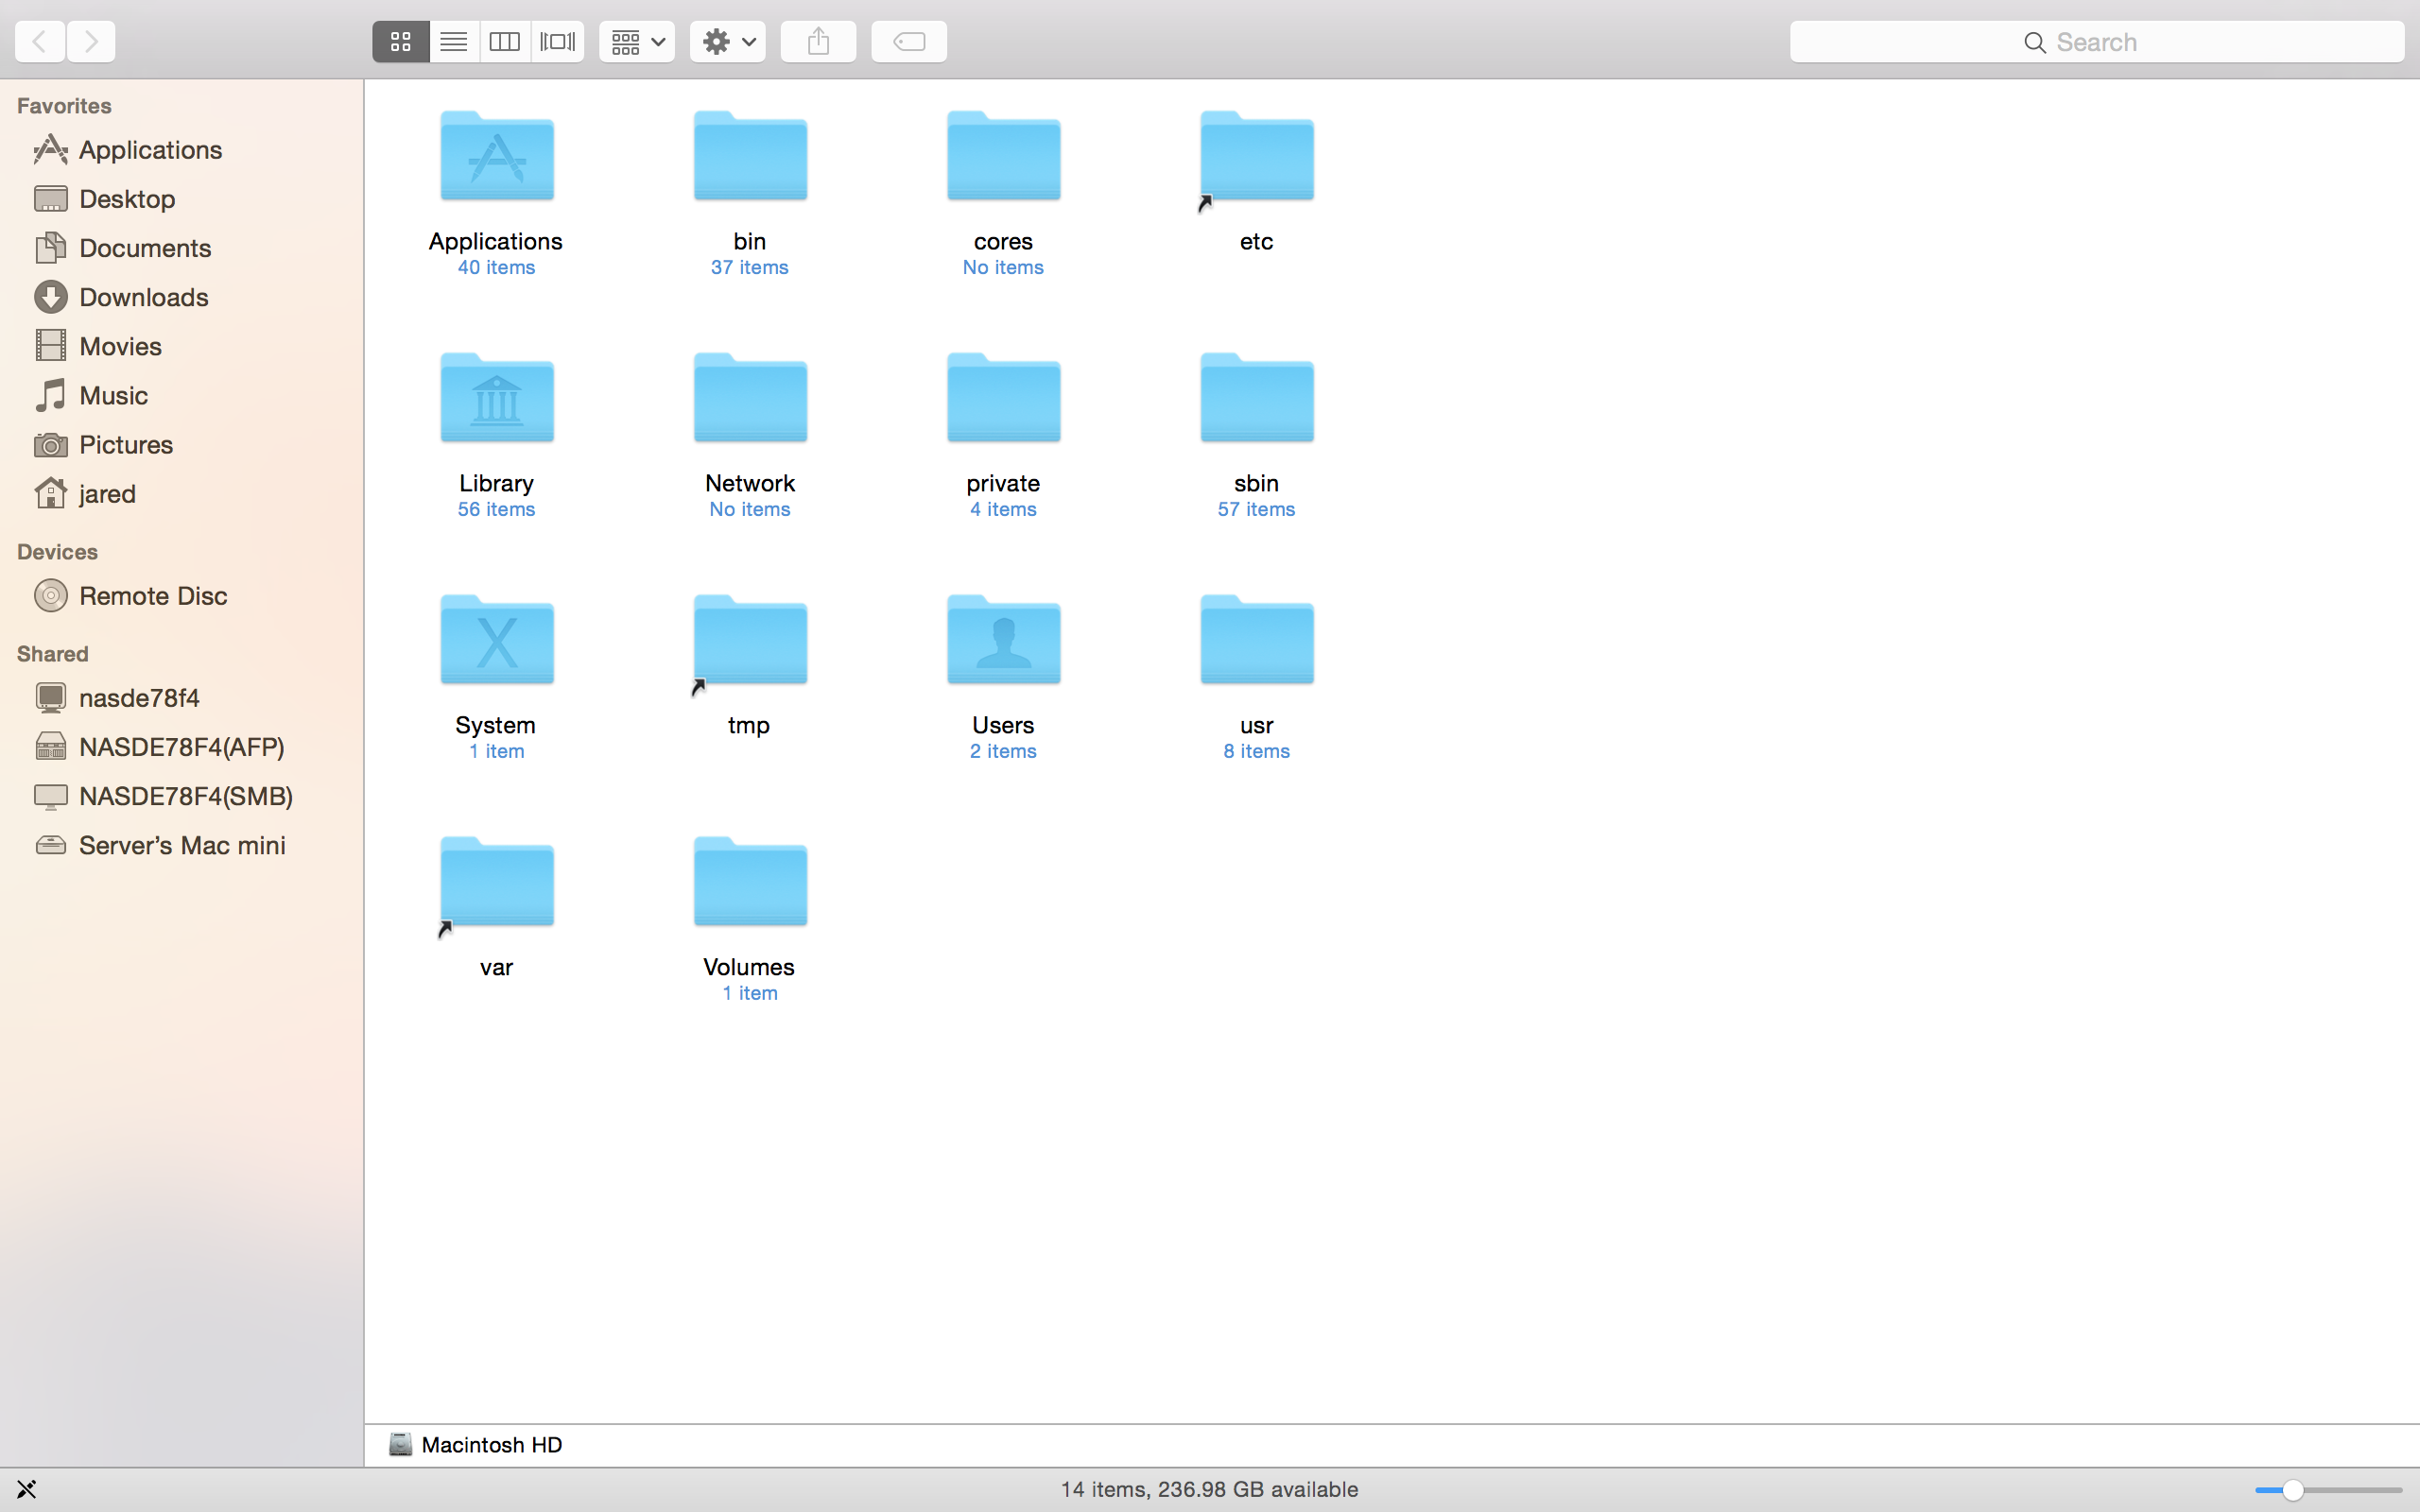This screenshot has width=2420, height=1512.
Task: Select Desktop in the sidebar
Action: pos(181,198)
